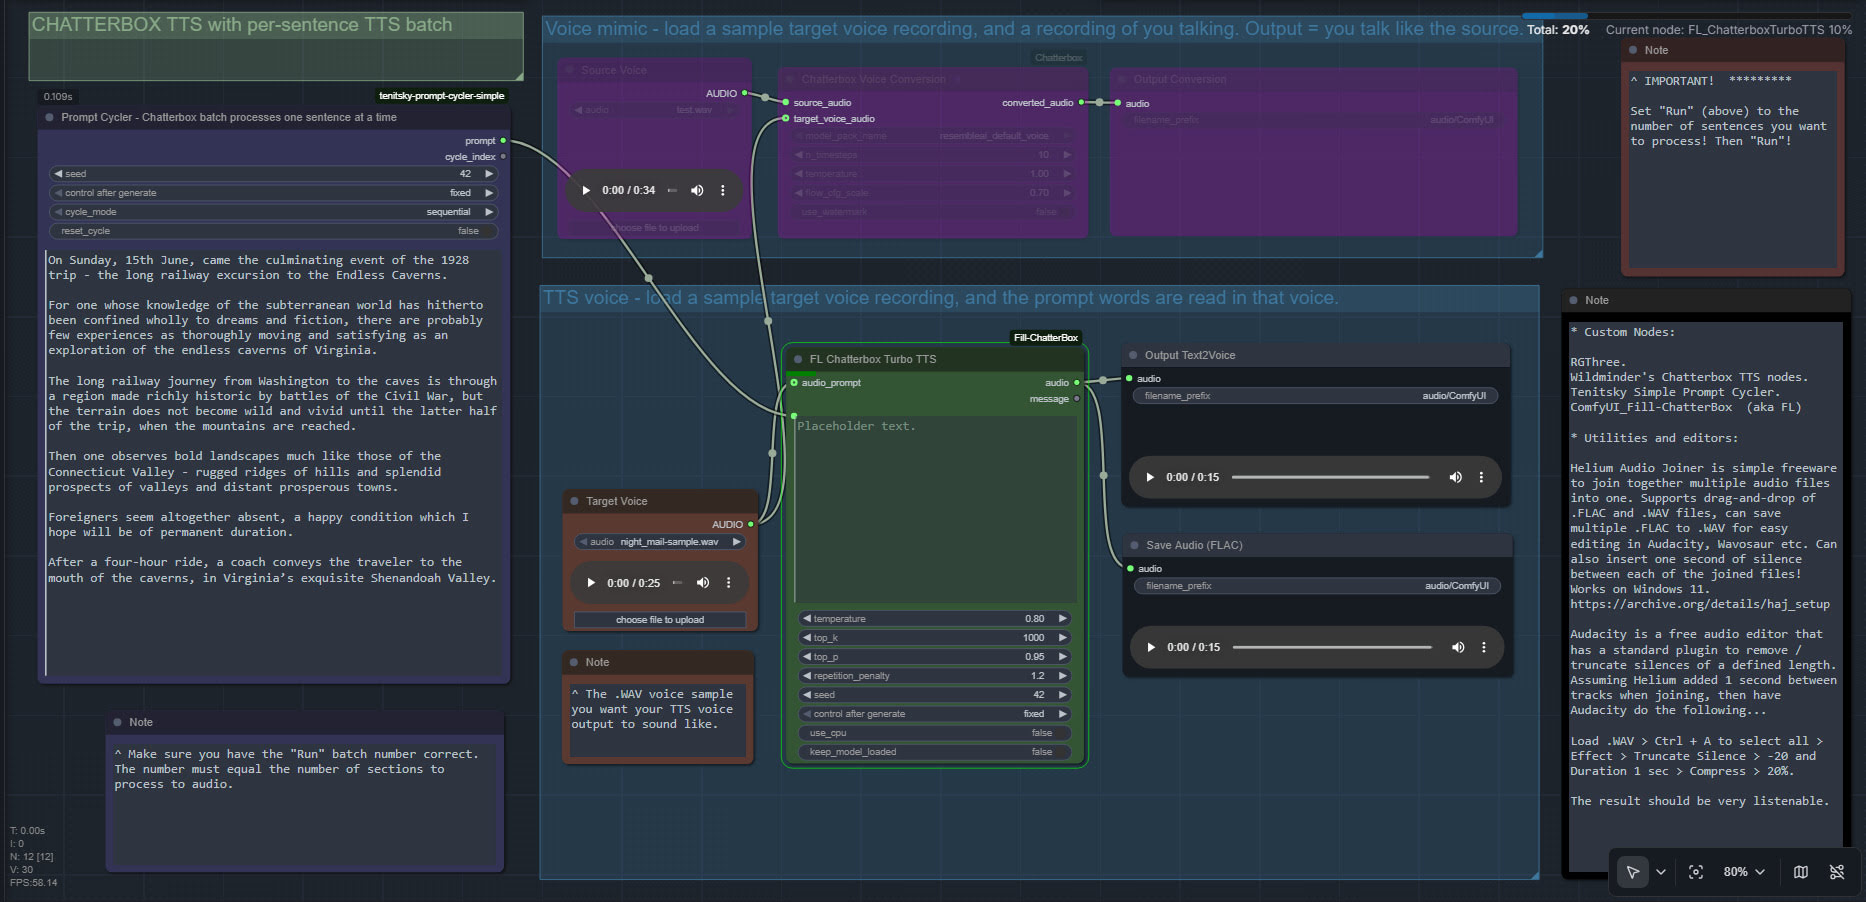Click choose file to upload in Target Voice
This screenshot has height=902, width=1866.
coord(660,620)
